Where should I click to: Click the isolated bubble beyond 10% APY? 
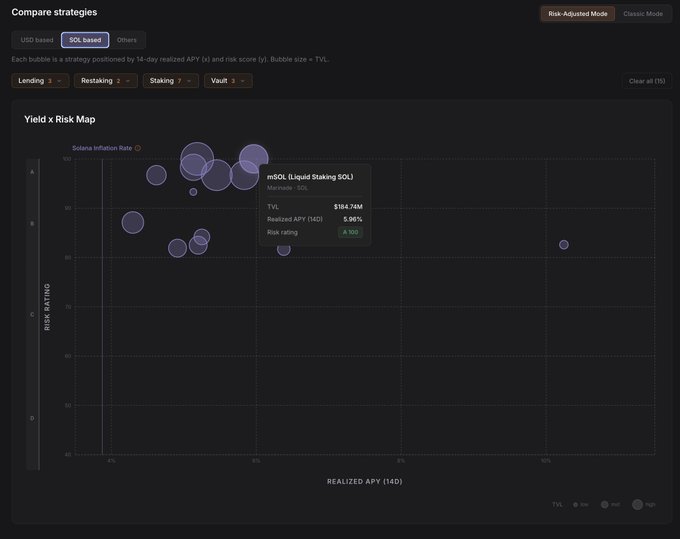563,245
